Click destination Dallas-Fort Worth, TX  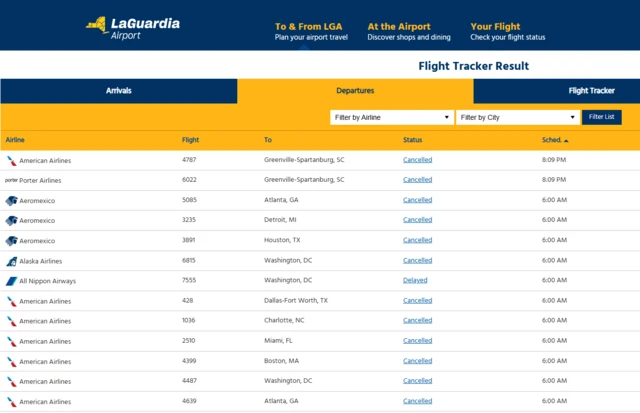point(296,301)
